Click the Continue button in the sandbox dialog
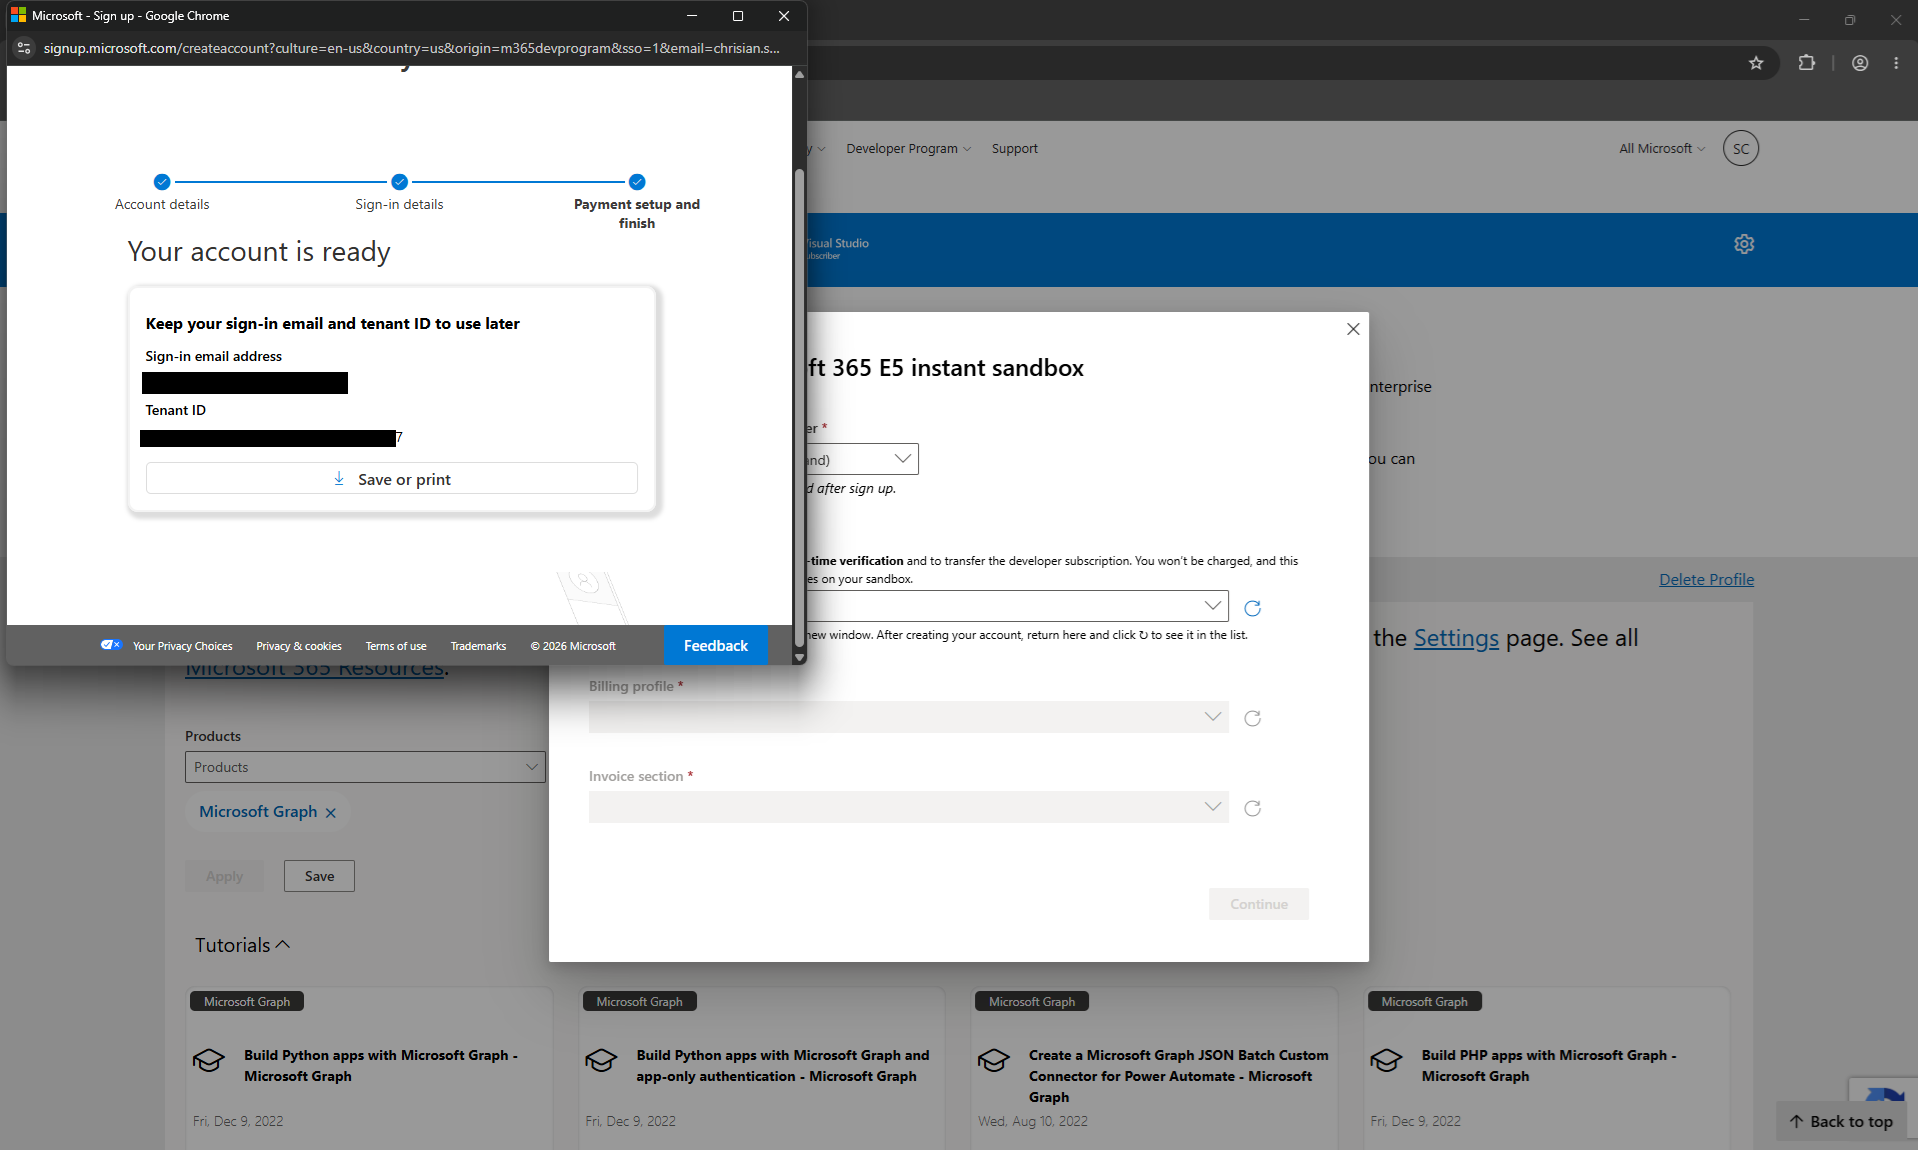 (1258, 904)
